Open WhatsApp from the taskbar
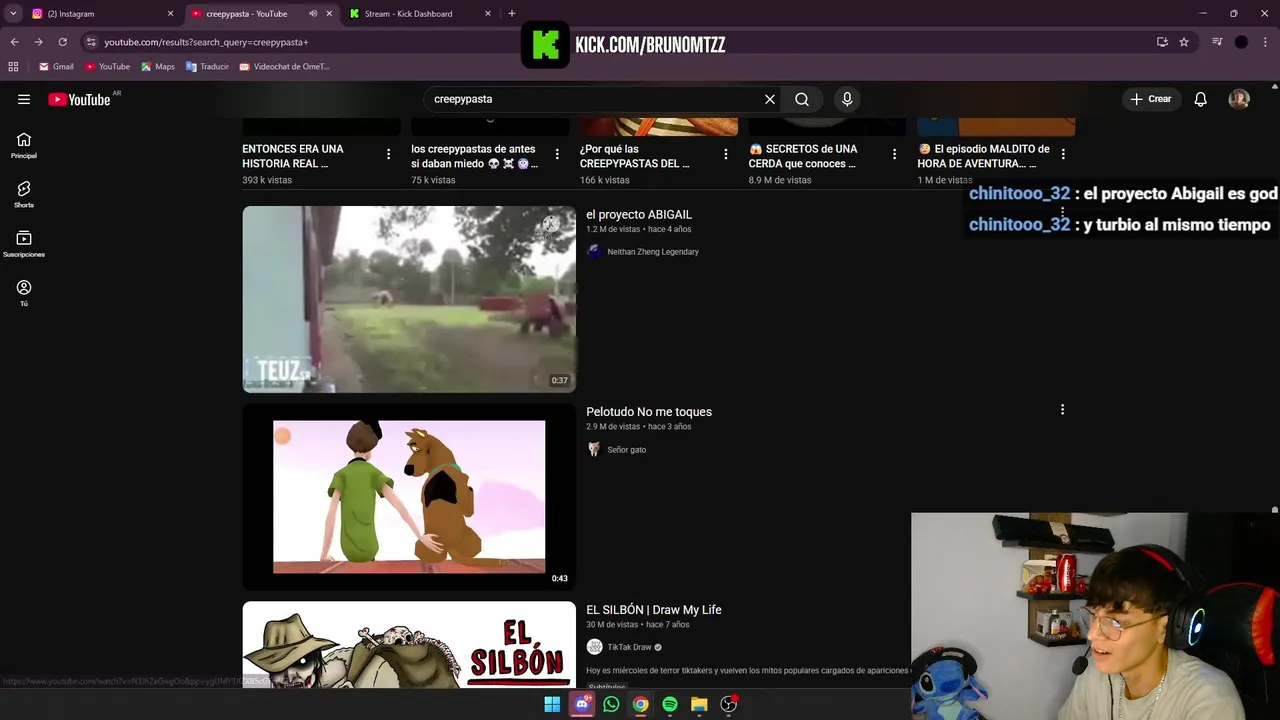 (x=611, y=704)
